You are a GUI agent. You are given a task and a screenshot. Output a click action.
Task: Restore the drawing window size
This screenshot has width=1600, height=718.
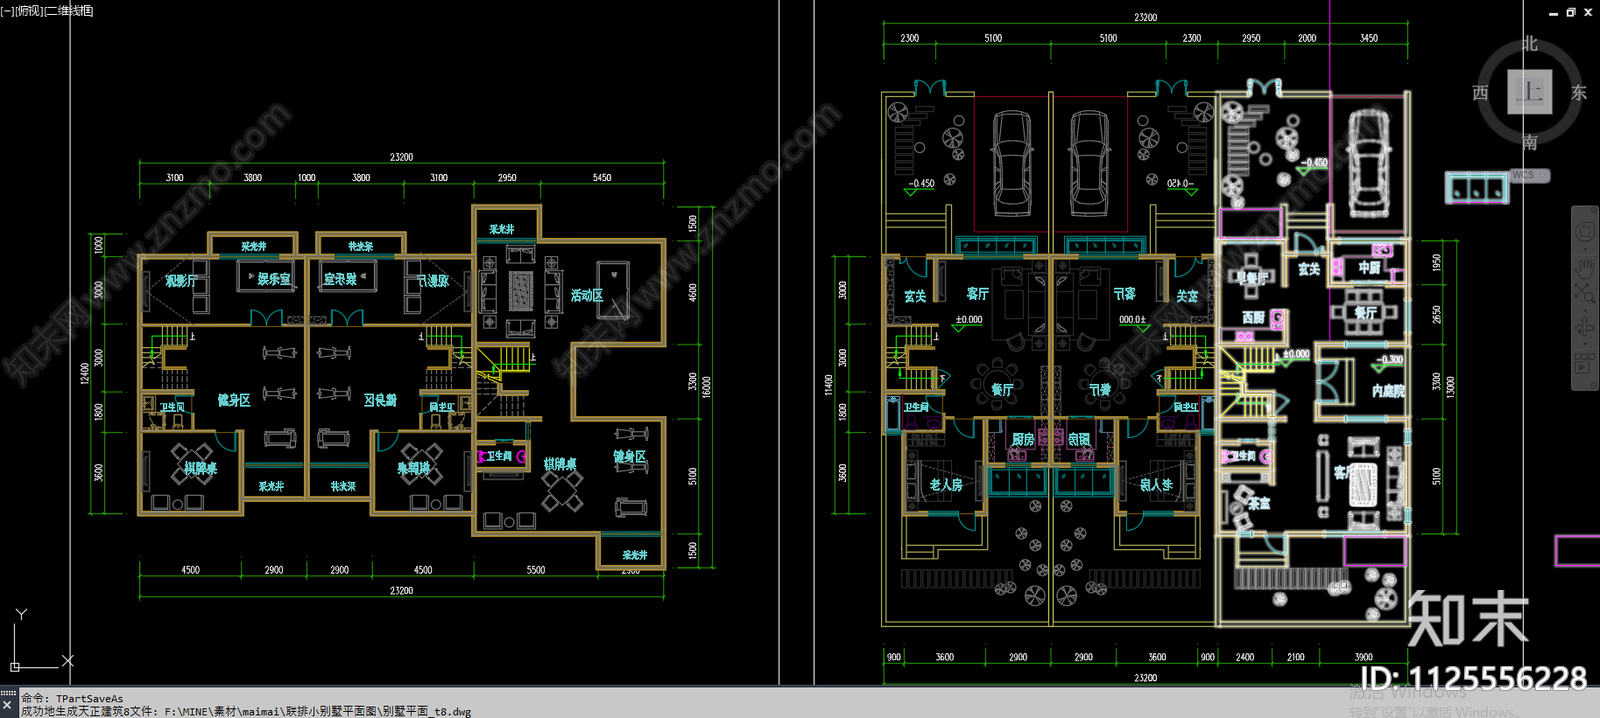[1570, 12]
